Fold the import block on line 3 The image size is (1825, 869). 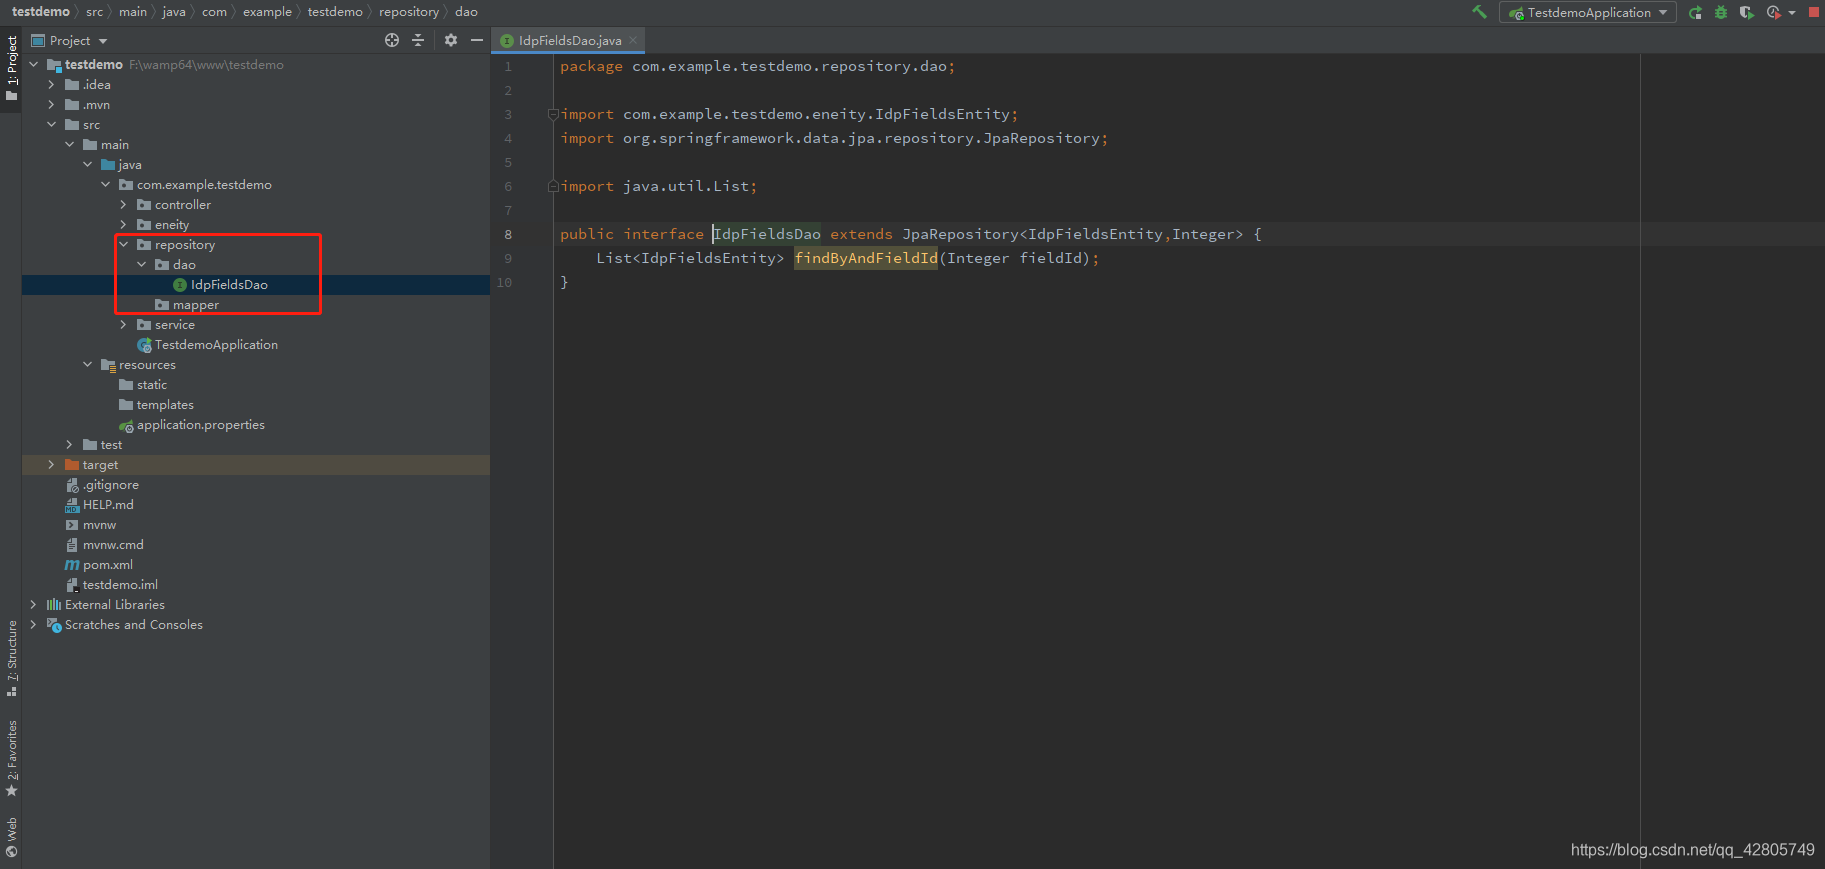coord(553,114)
